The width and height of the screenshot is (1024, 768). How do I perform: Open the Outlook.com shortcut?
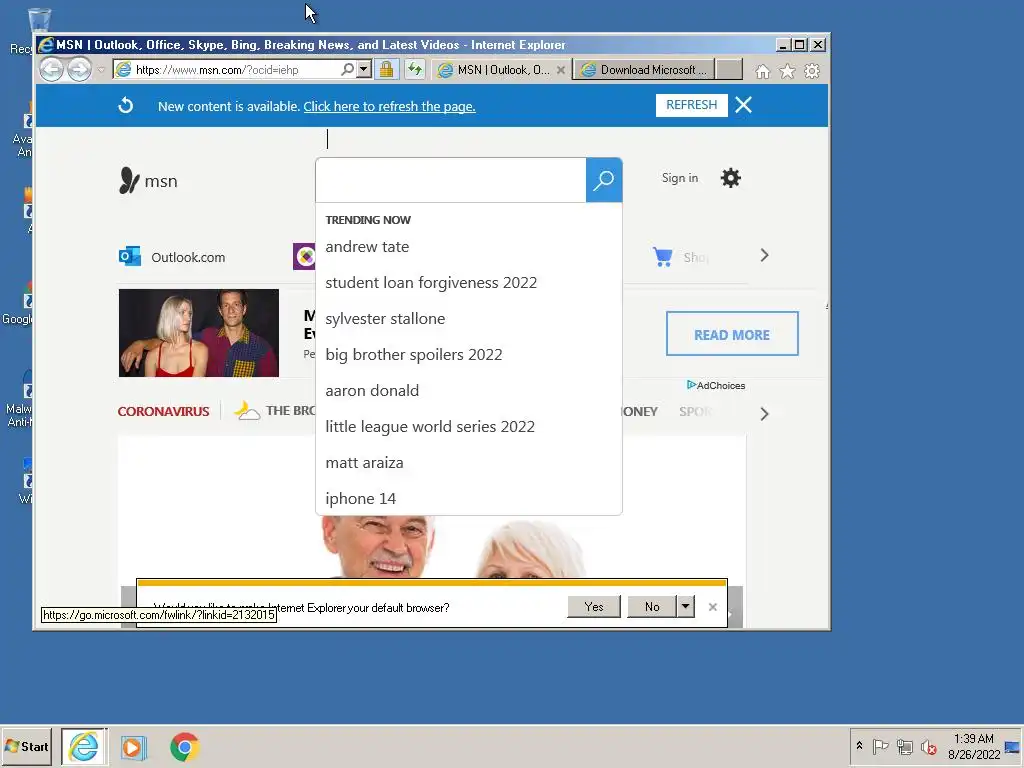[x=172, y=257]
